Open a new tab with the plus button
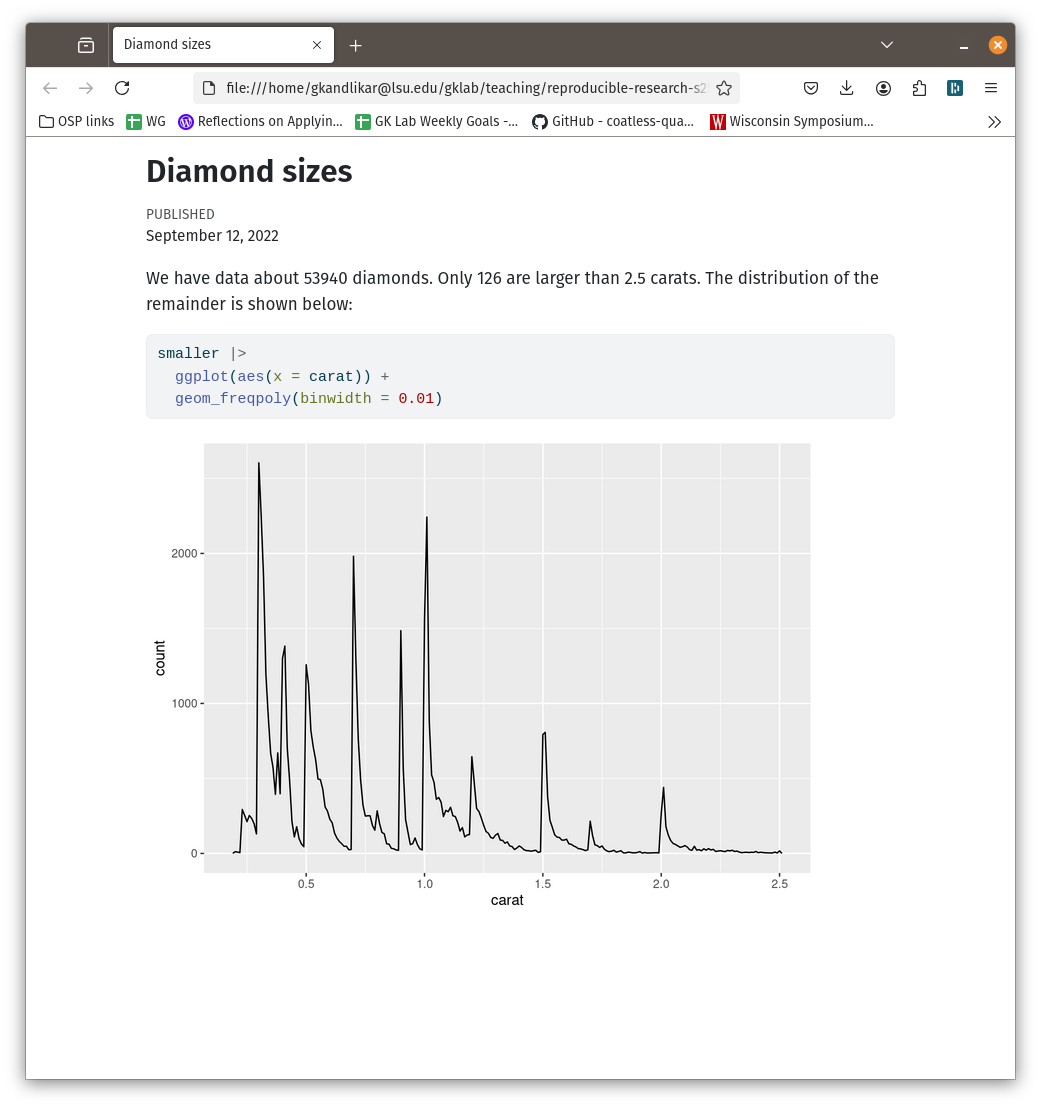Image resolution: width=1041 pixels, height=1108 pixels. 356,45
